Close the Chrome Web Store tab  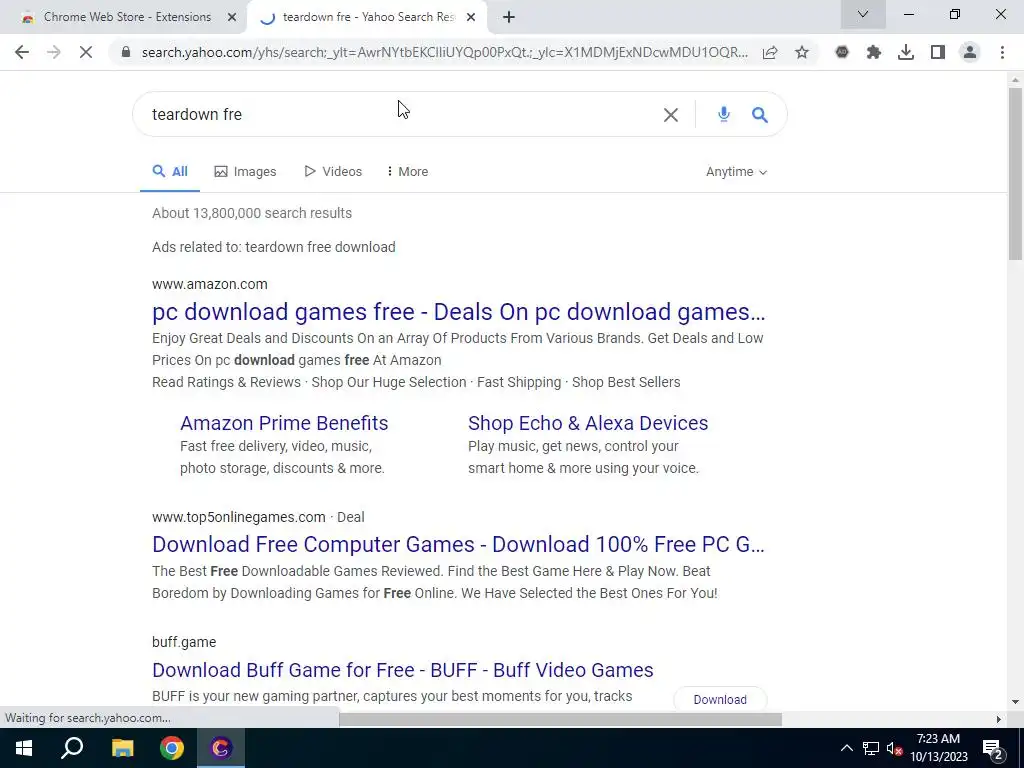tap(232, 17)
